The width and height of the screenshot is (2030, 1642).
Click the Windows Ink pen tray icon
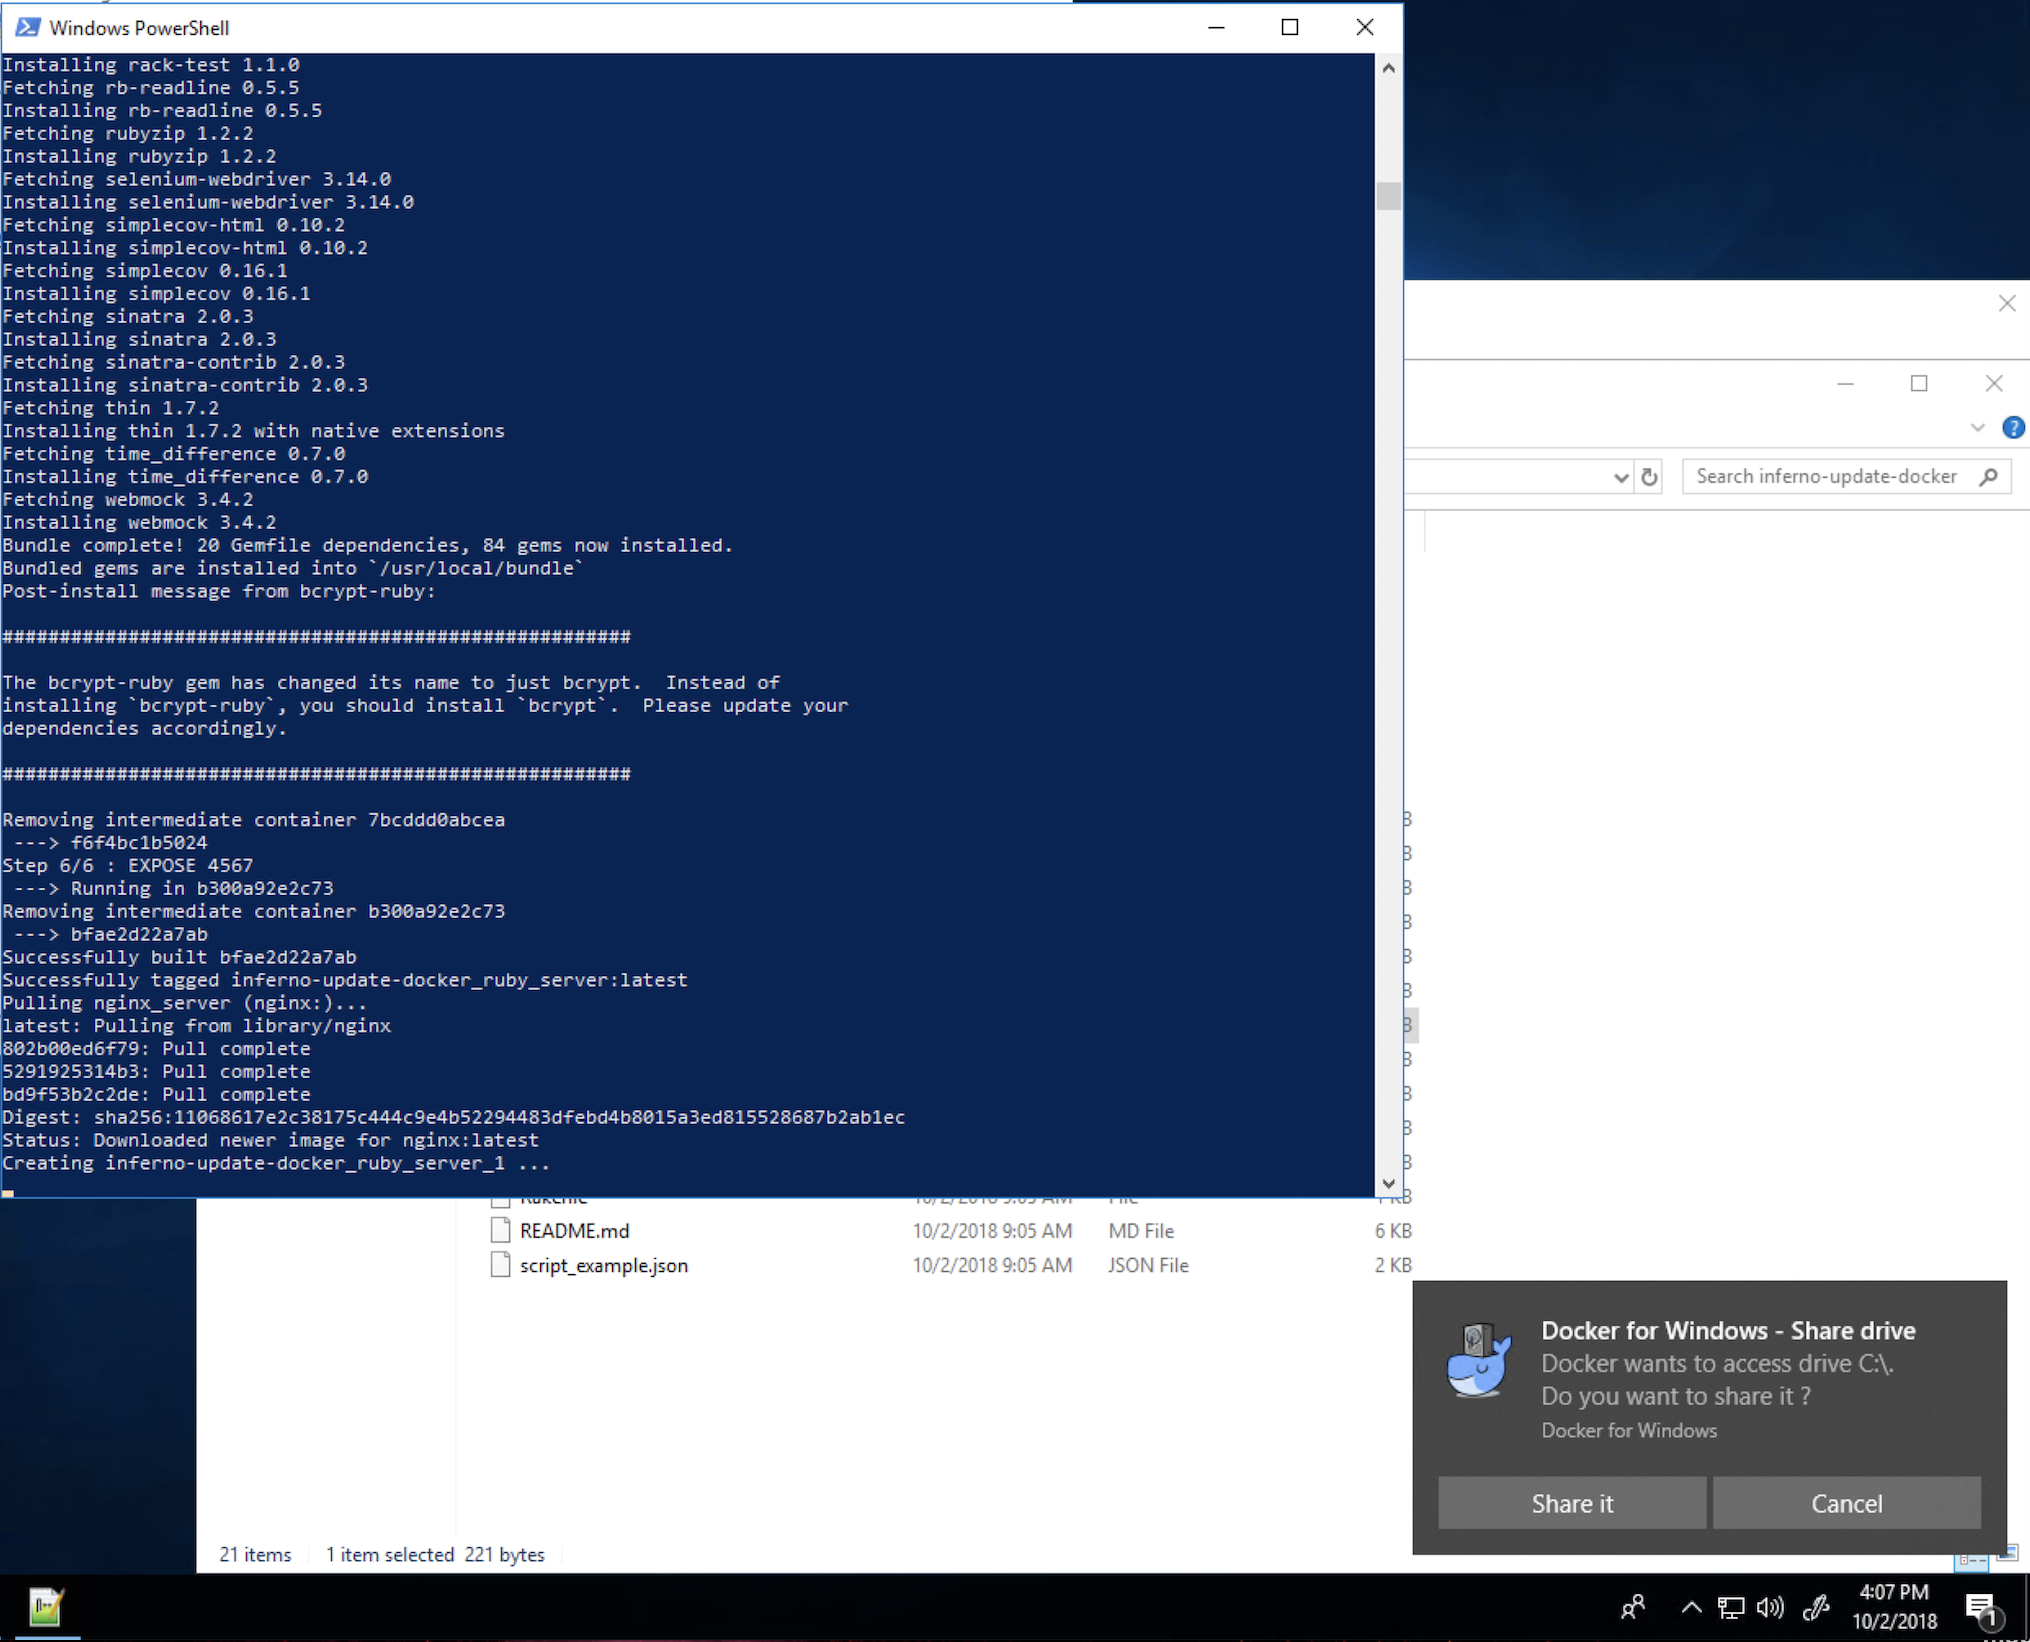click(1816, 1607)
